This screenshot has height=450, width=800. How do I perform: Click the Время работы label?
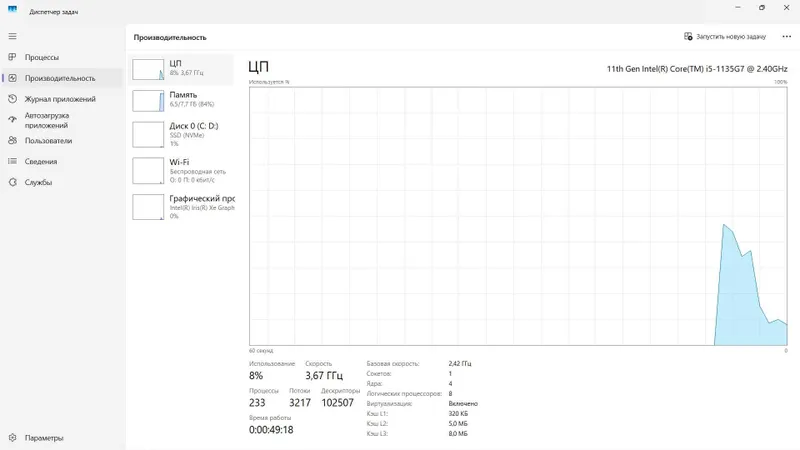(270, 418)
